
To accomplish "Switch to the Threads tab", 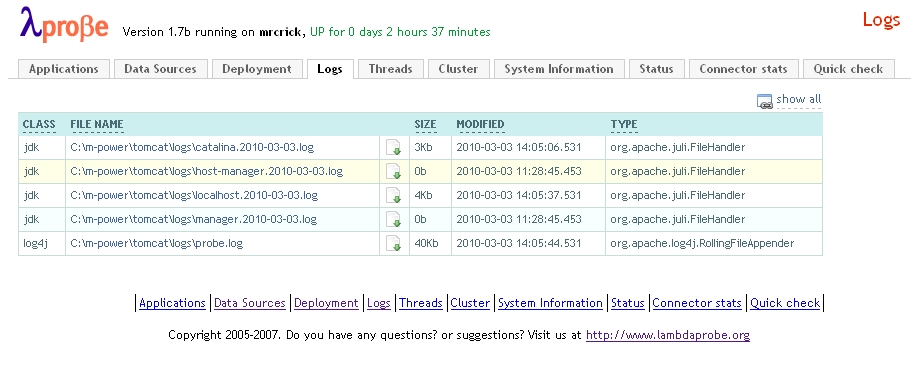I will point(390,69).
